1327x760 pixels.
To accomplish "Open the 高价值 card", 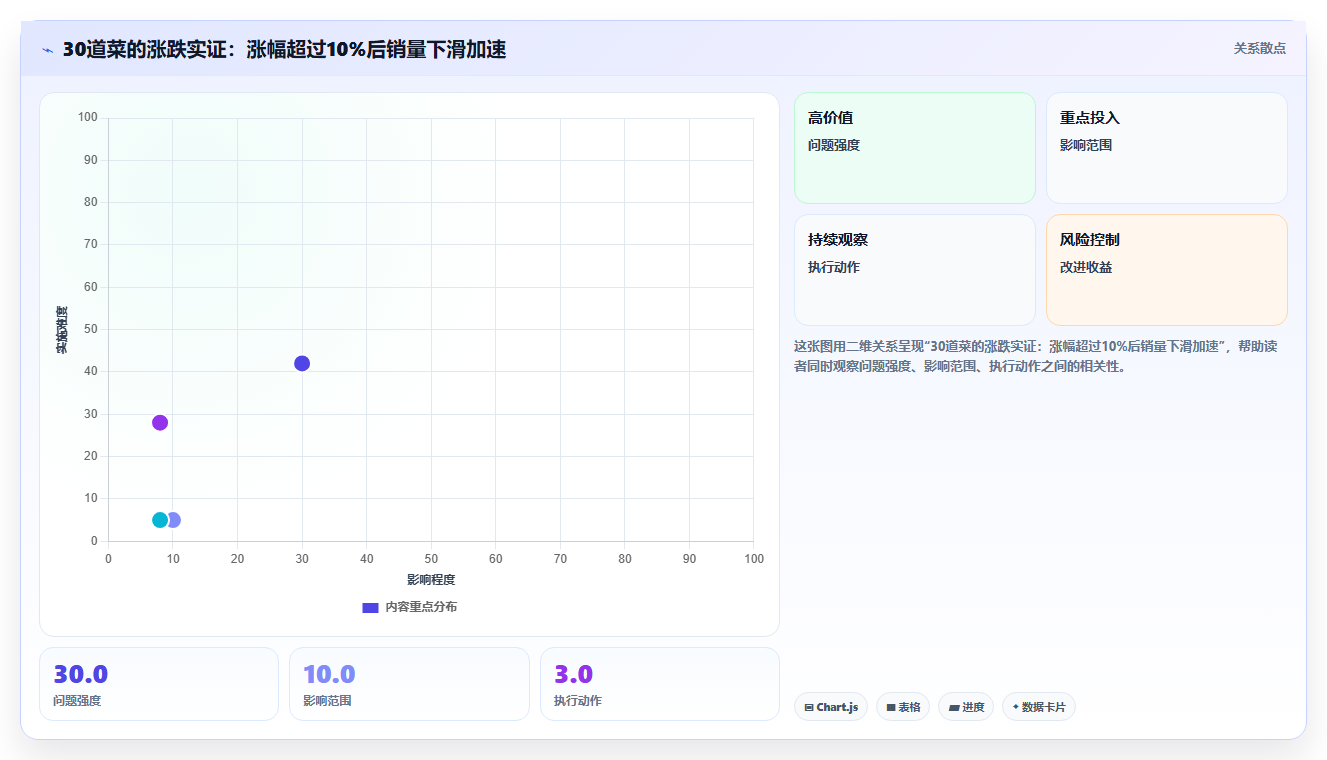I will click(x=915, y=148).
